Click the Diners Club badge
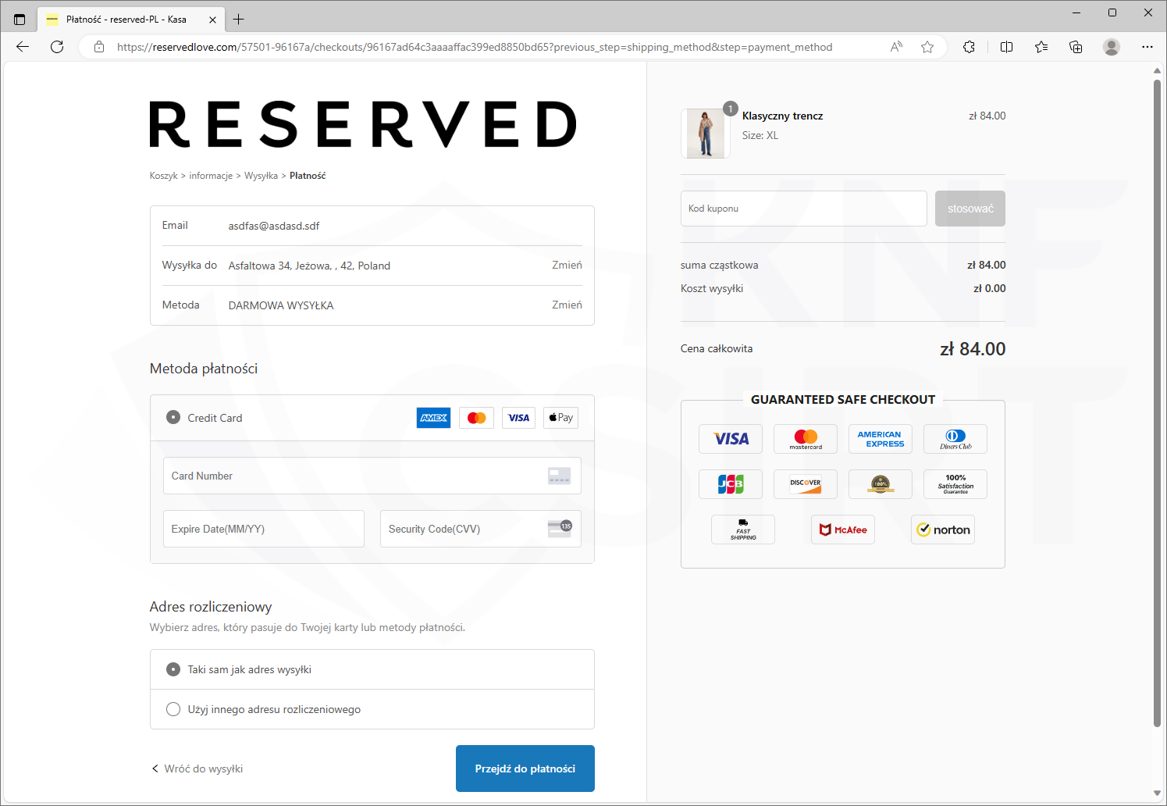The height and width of the screenshot is (806, 1167). (954, 439)
